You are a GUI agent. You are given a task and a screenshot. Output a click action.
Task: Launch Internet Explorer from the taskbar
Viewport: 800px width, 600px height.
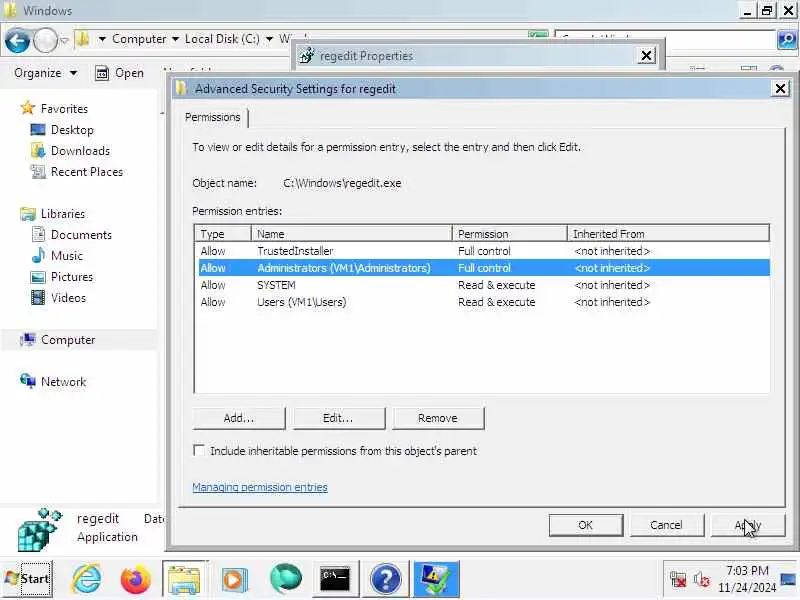pos(87,579)
